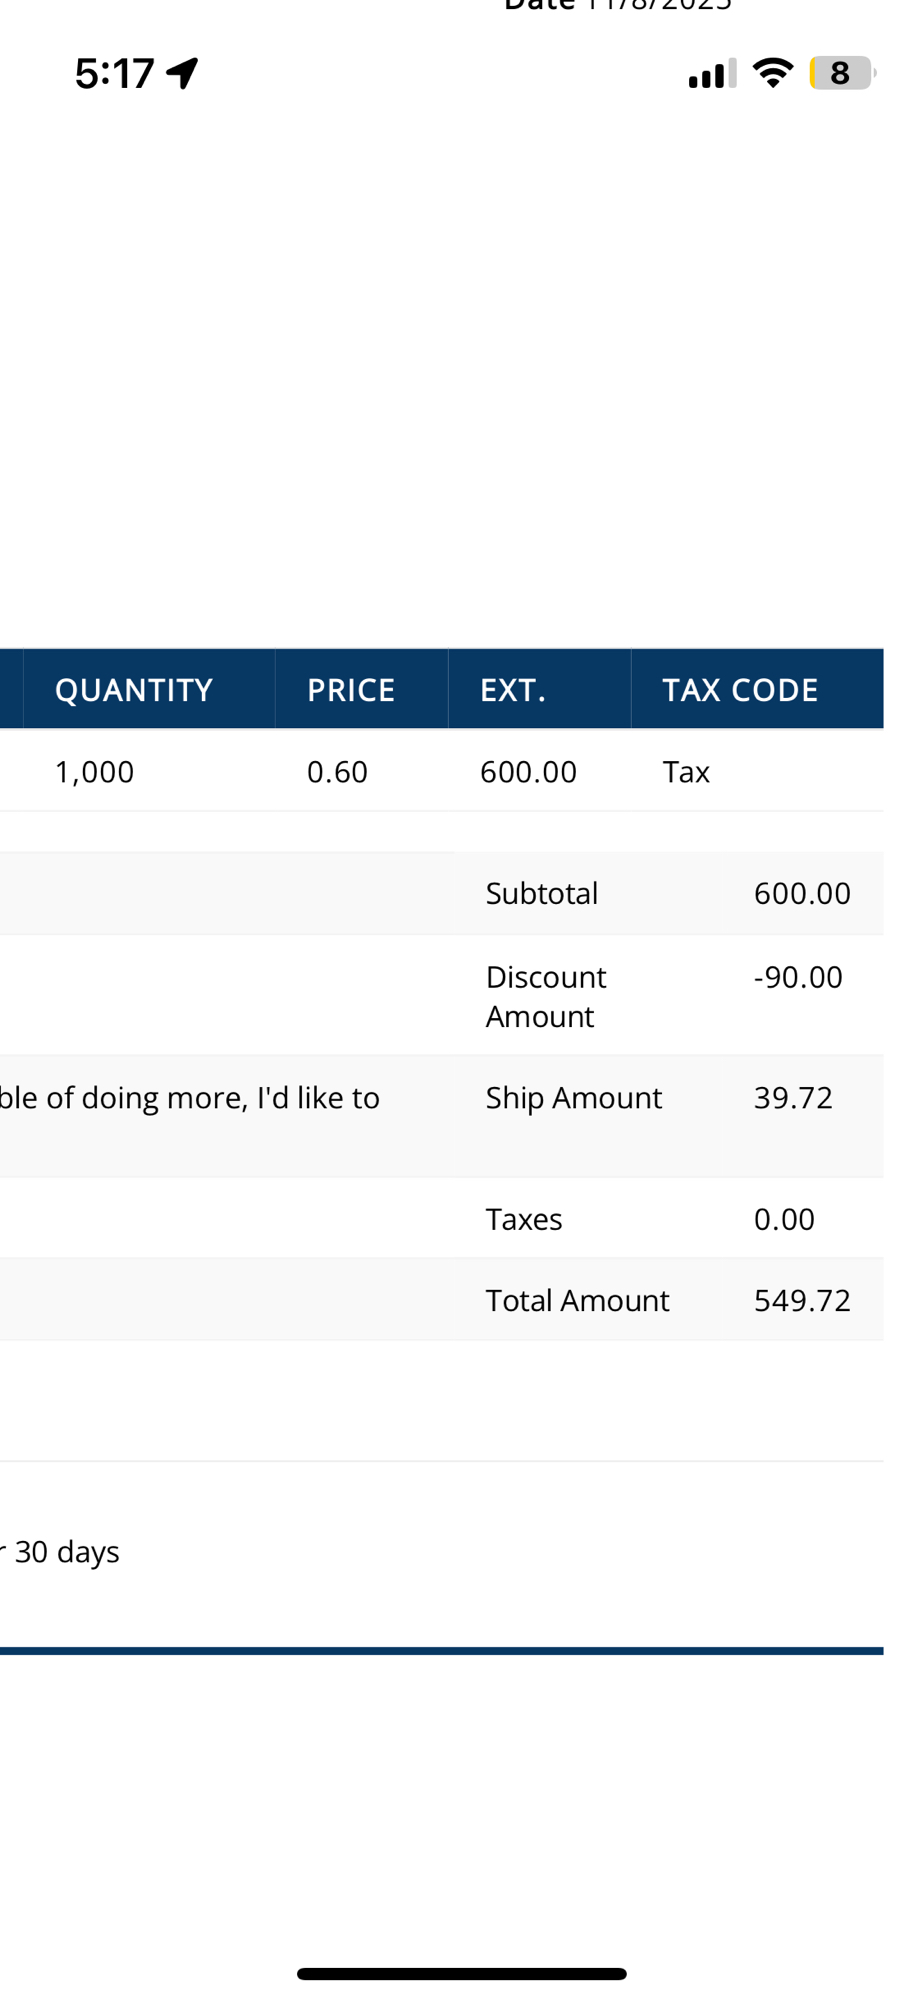Tap the location arrow in status bar
This screenshot has height=2000, width=923.
(x=183, y=73)
